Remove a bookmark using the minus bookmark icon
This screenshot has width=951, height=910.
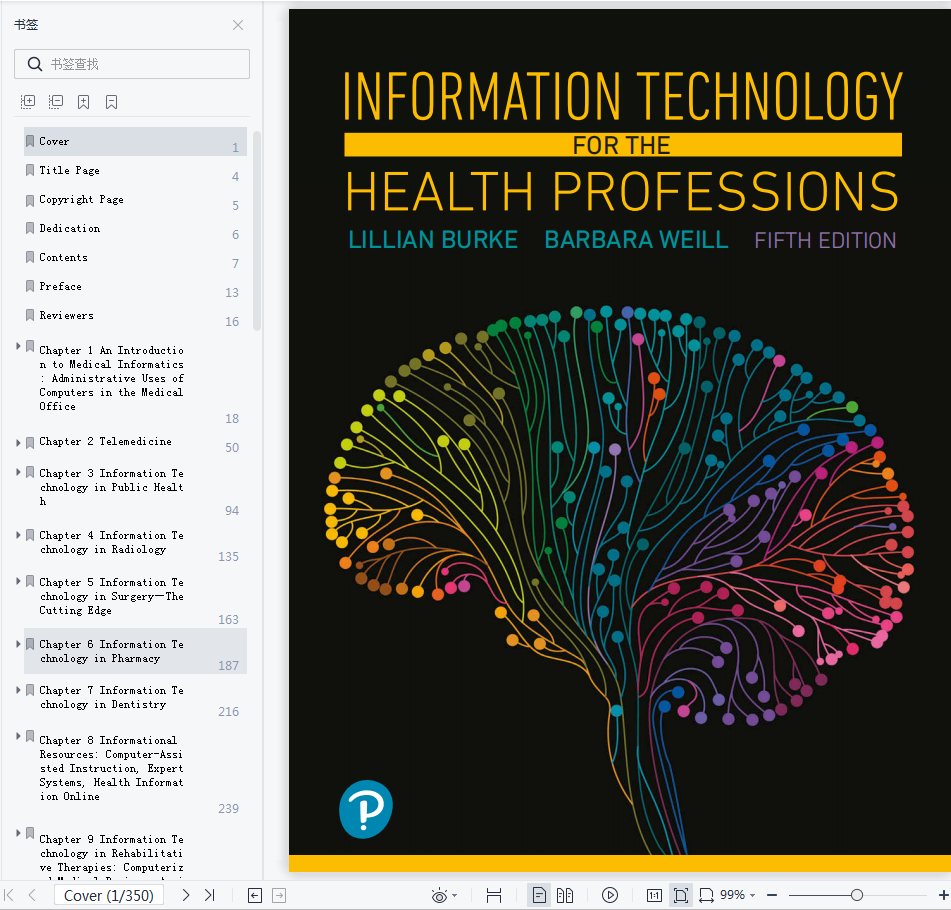pos(112,102)
